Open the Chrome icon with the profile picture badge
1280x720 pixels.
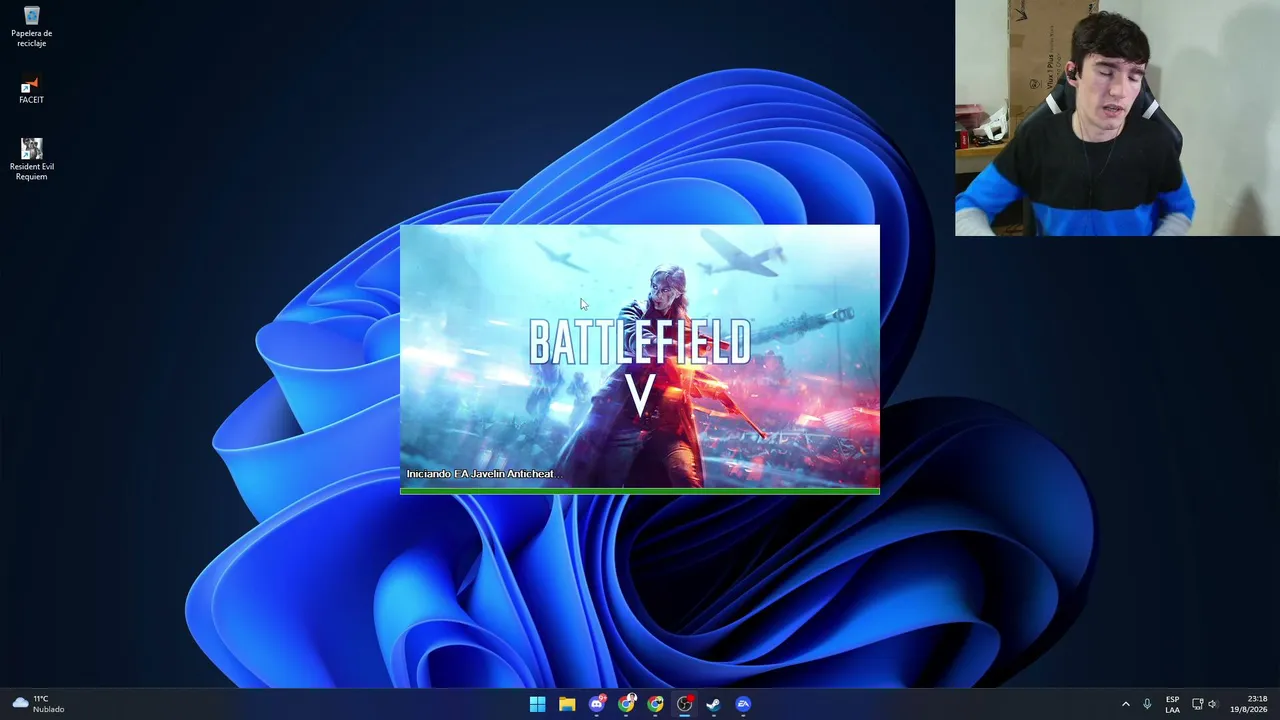[626, 704]
